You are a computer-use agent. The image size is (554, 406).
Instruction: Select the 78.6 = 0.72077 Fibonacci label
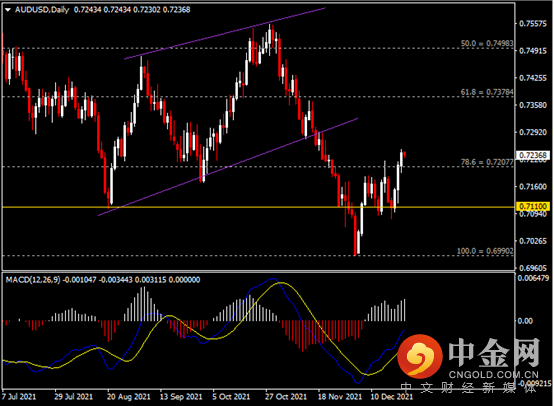click(x=487, y=162)
